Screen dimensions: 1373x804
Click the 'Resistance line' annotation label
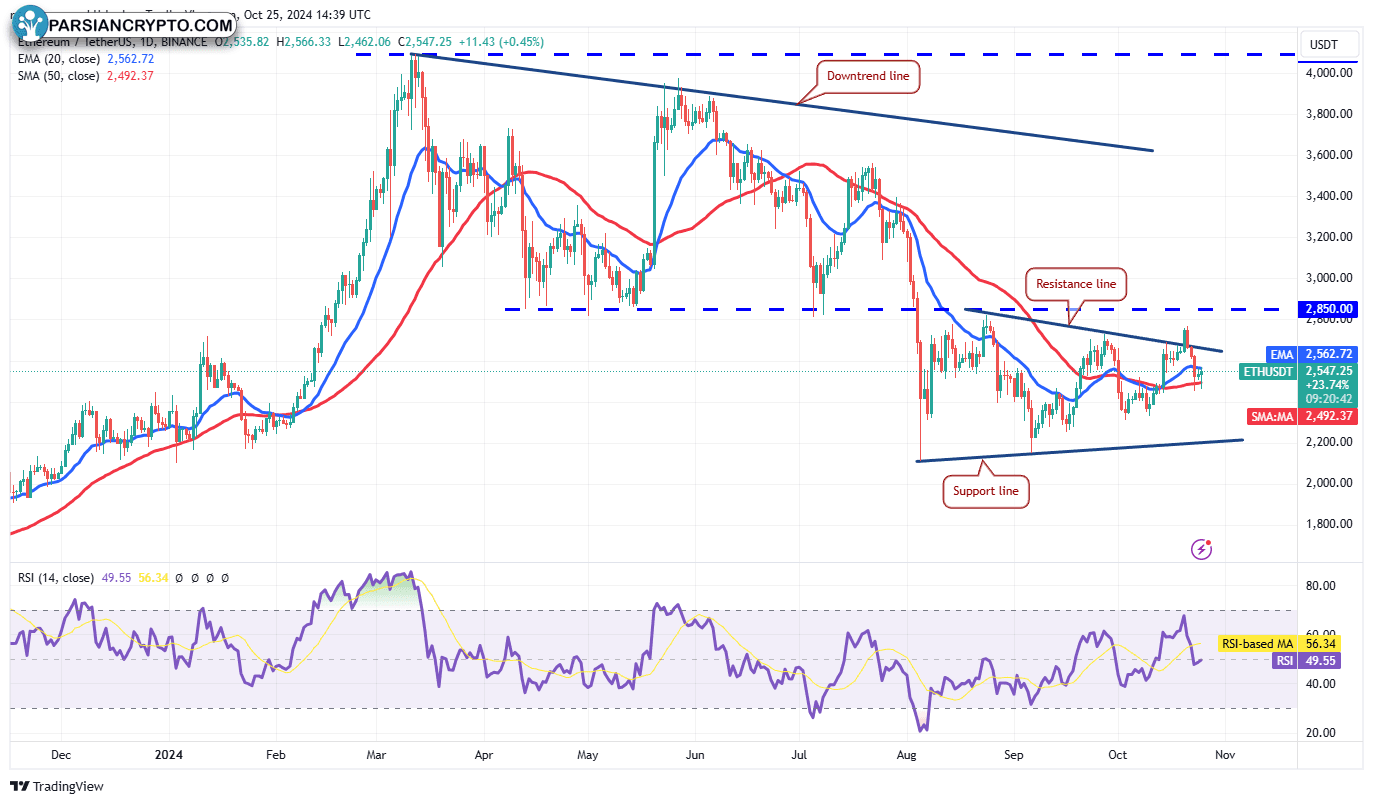pyautogui.click(x=1076, y=284)
